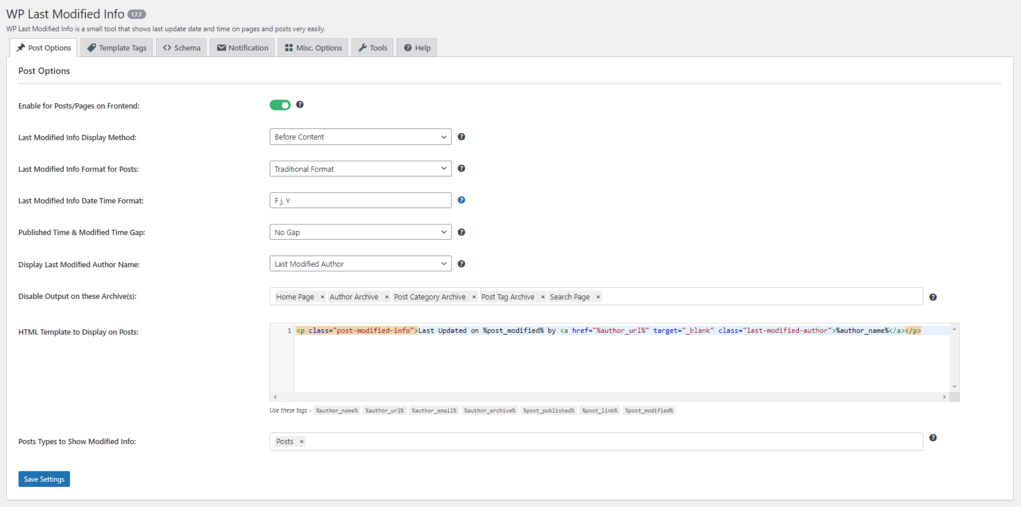This screenshot has width=1021, height=507.
Task: Open the Tools tab
Action: (373, 48)
